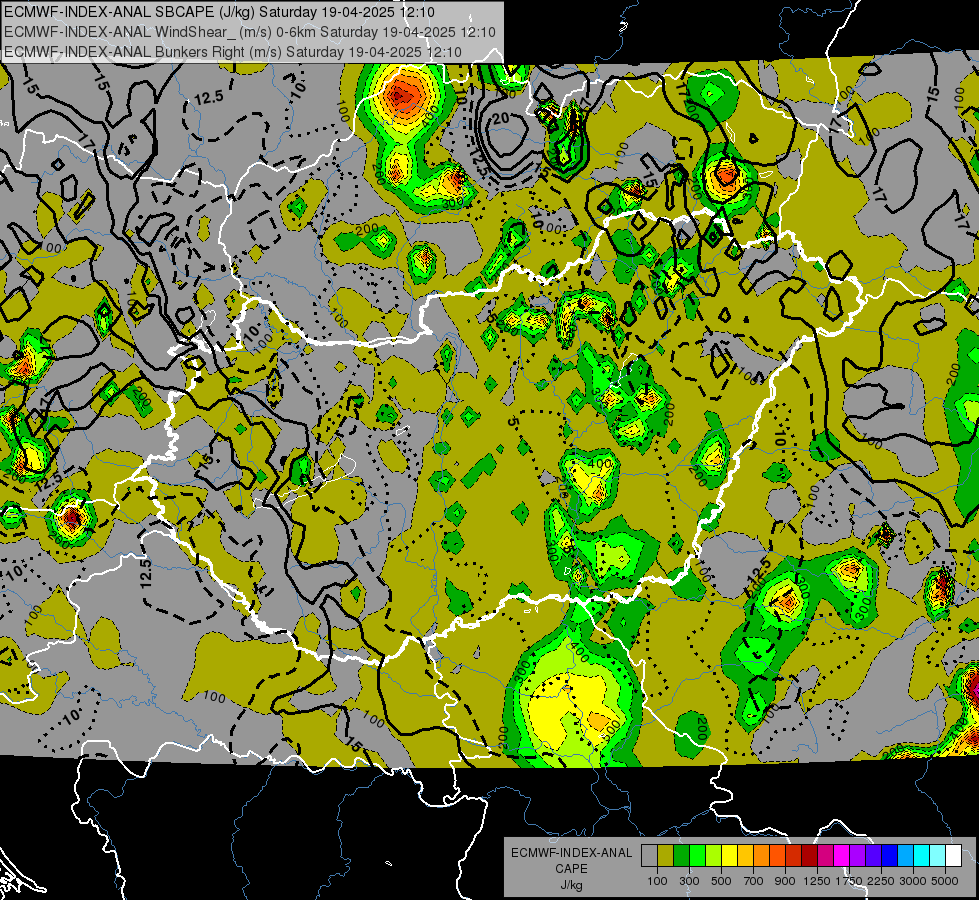Click the pale cyan legend swatch
This screenshot has height=900, width=979.
point(938,855)
